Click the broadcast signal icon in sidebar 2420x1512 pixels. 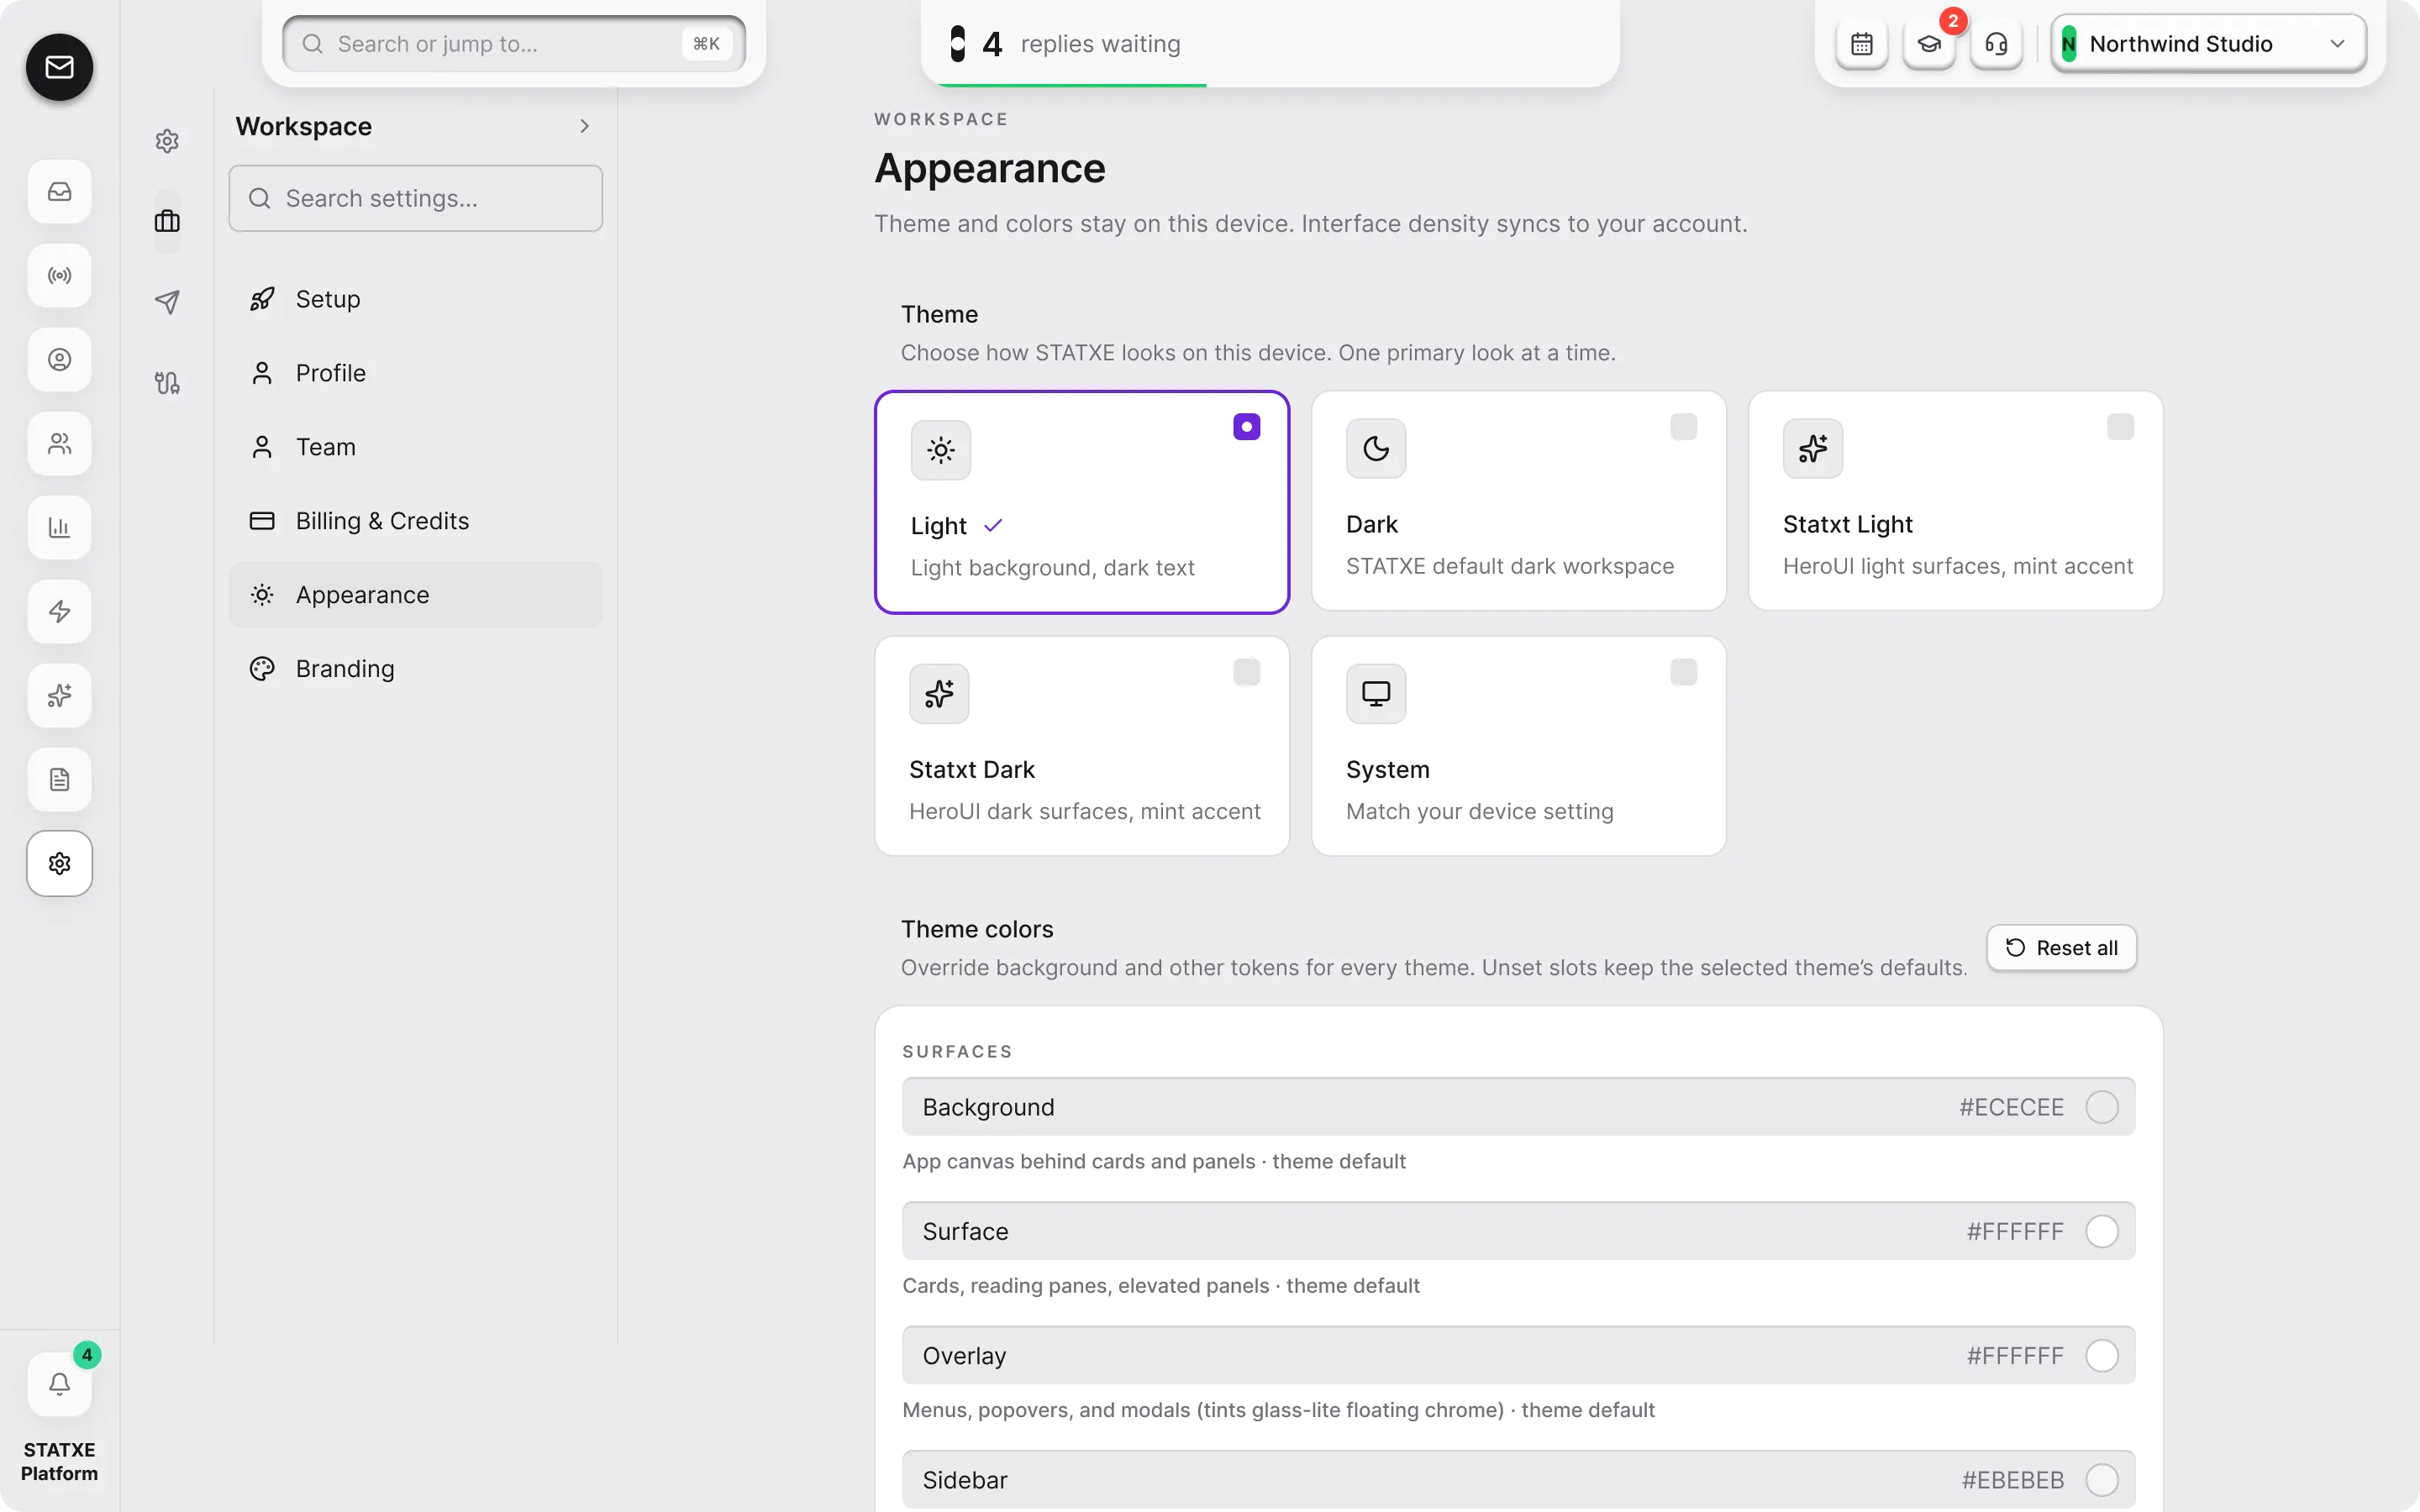(x=60, y=276)
